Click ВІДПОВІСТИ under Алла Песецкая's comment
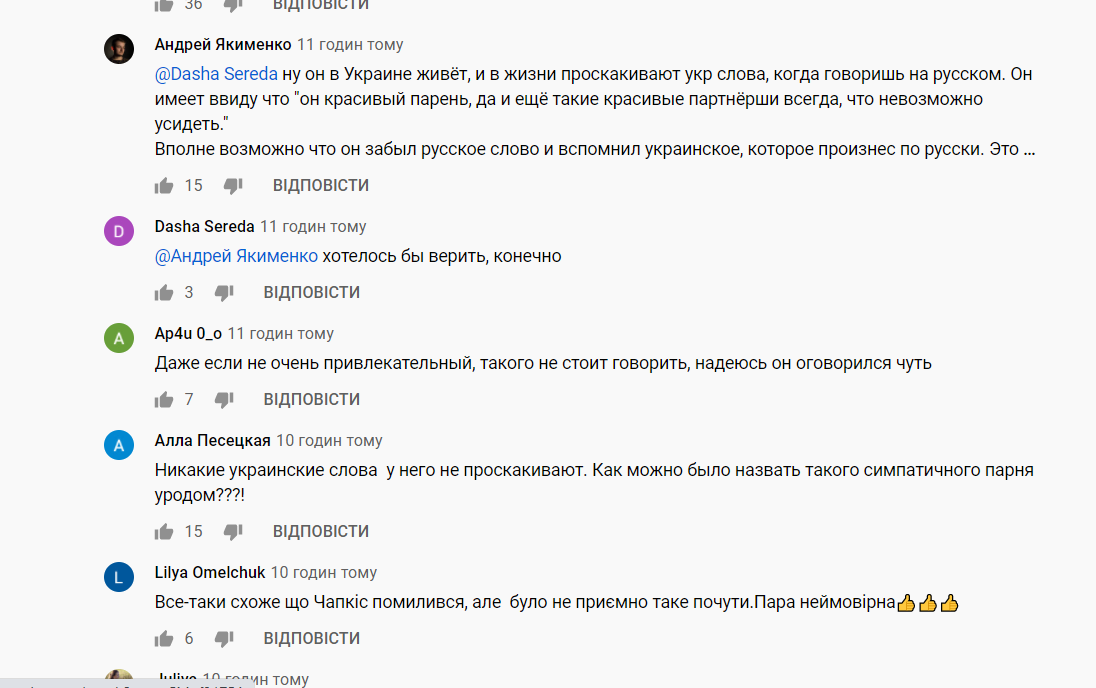The width and height of the screenshot is (1096, 688). [x=320, y=531]
